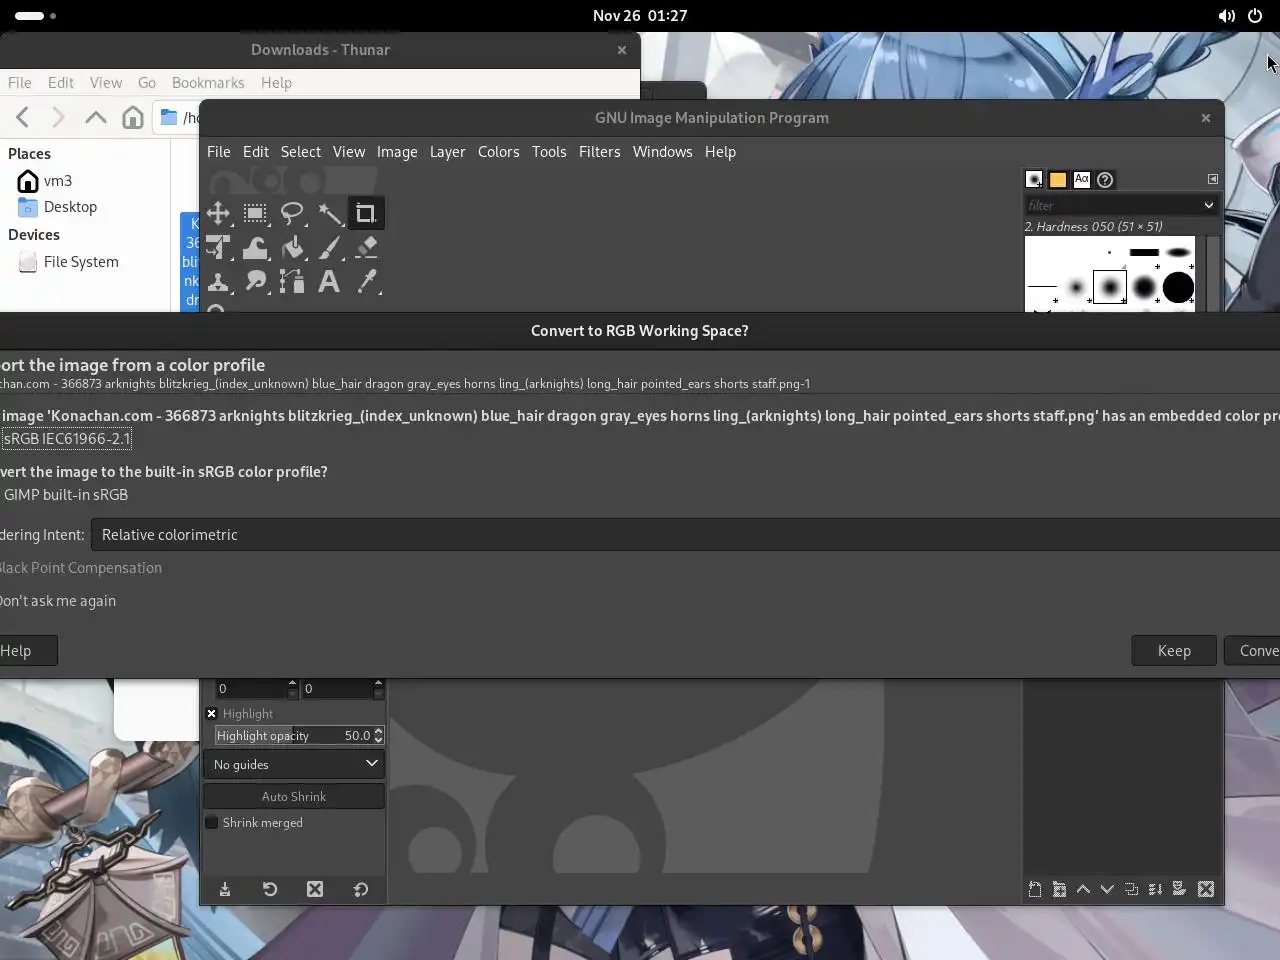Toggle the Shrink merged checkbox
The width and height of the screenshot is (1280, 960).
point(211,823)
